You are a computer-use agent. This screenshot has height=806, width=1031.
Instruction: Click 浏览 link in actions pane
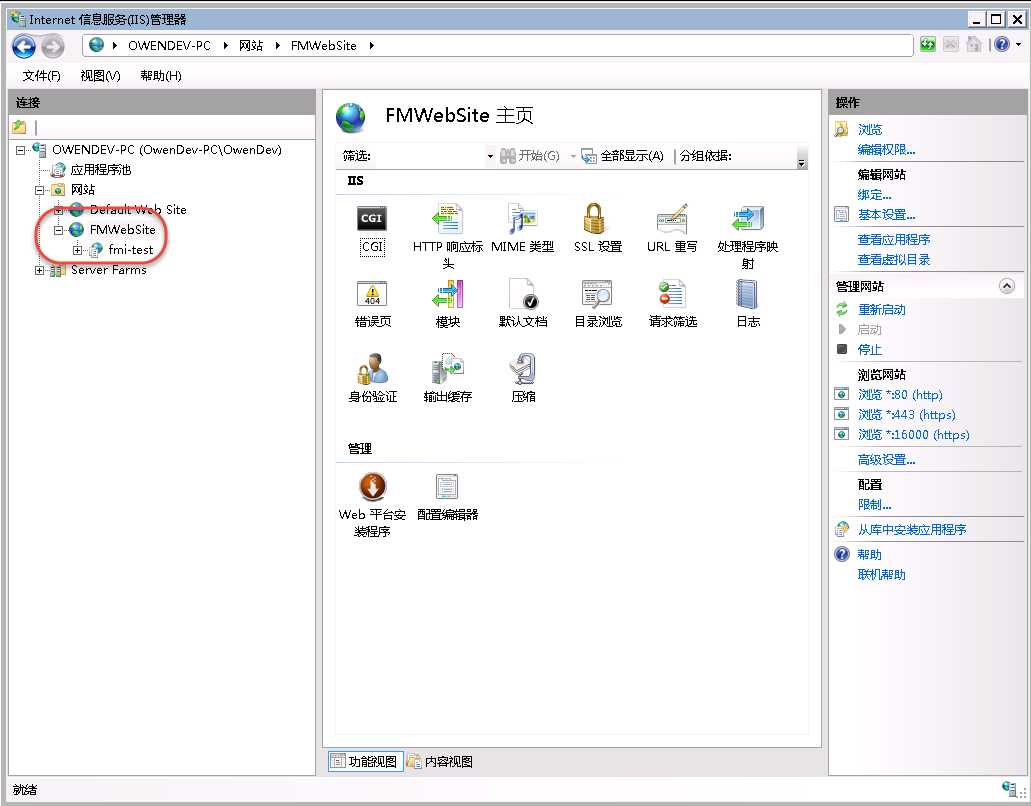[x=869, y=130]
